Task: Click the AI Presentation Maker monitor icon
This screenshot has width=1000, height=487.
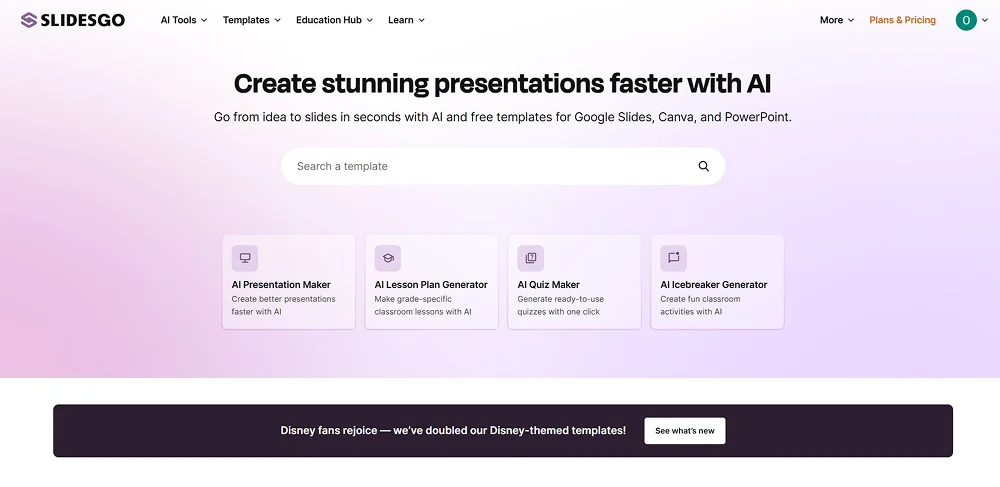Action: tap(245, 258)
